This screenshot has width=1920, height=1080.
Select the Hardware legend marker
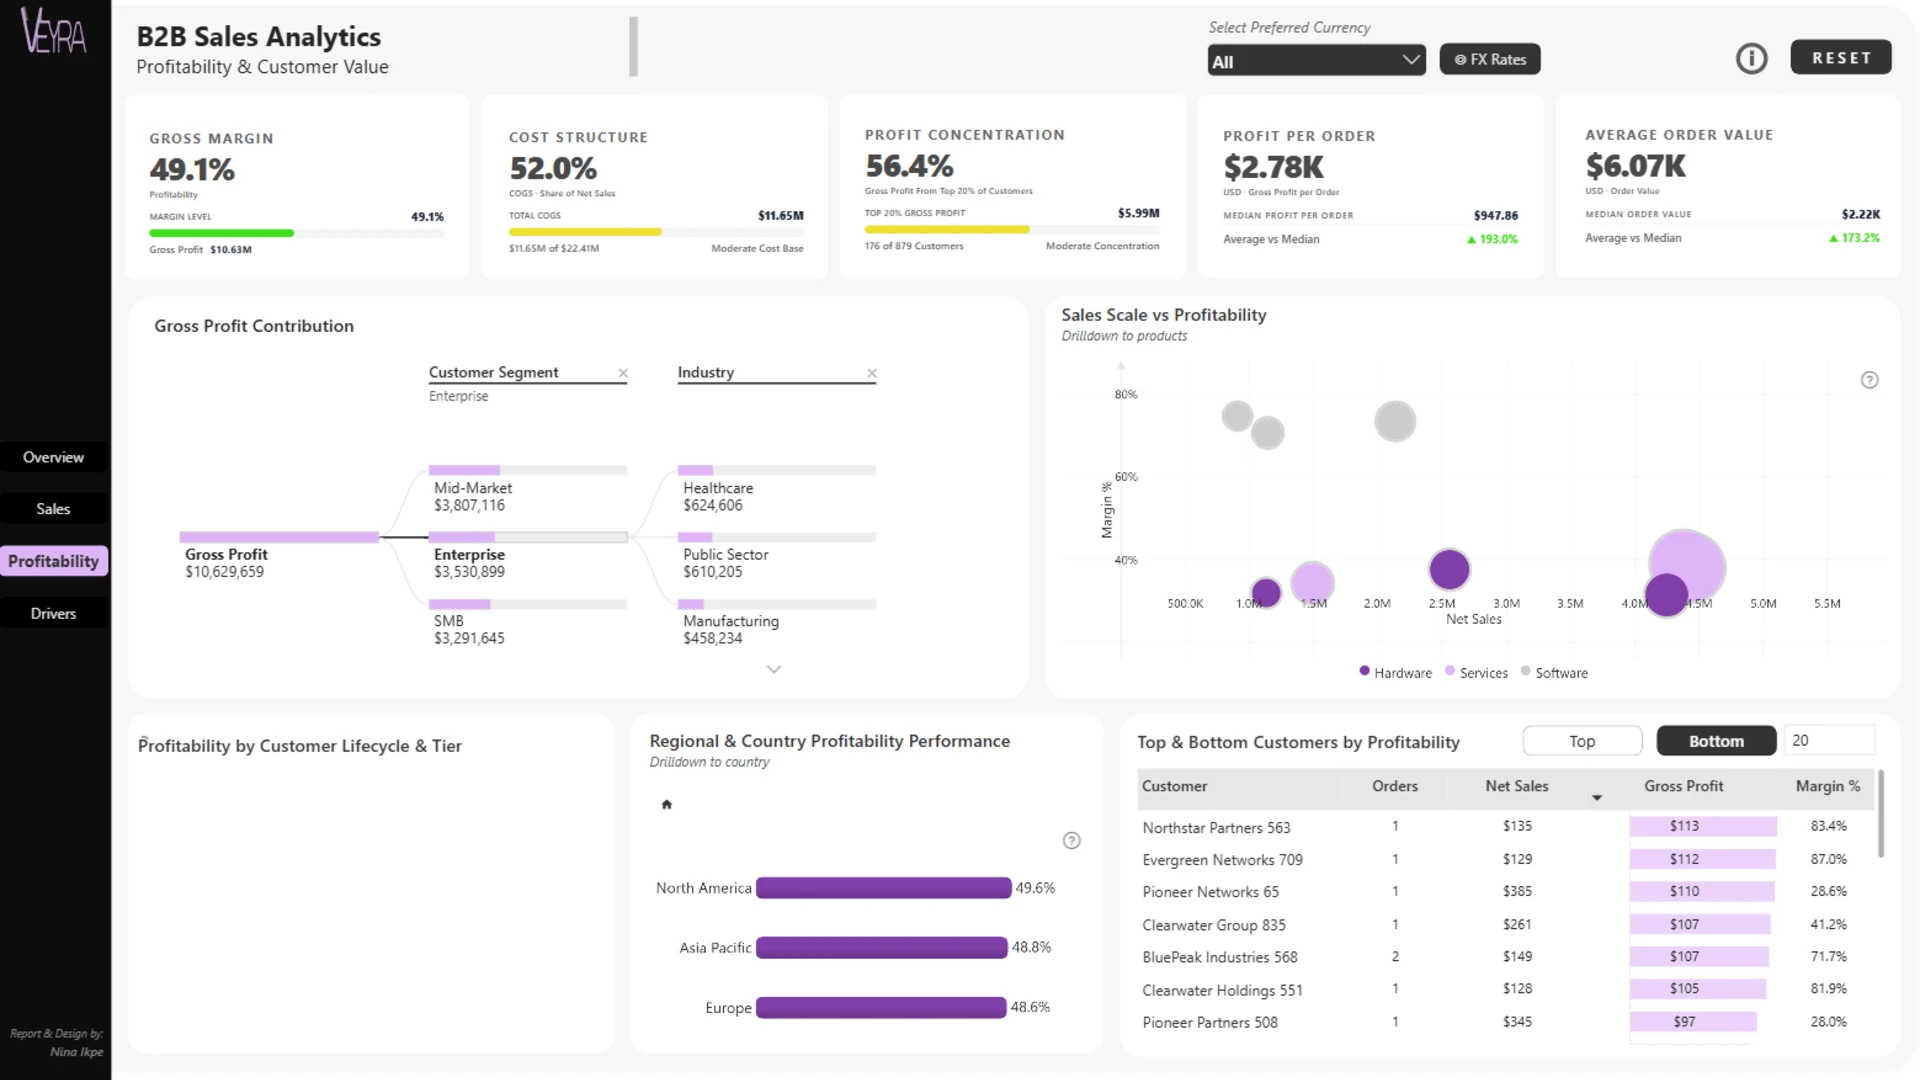coord(1364,671)
